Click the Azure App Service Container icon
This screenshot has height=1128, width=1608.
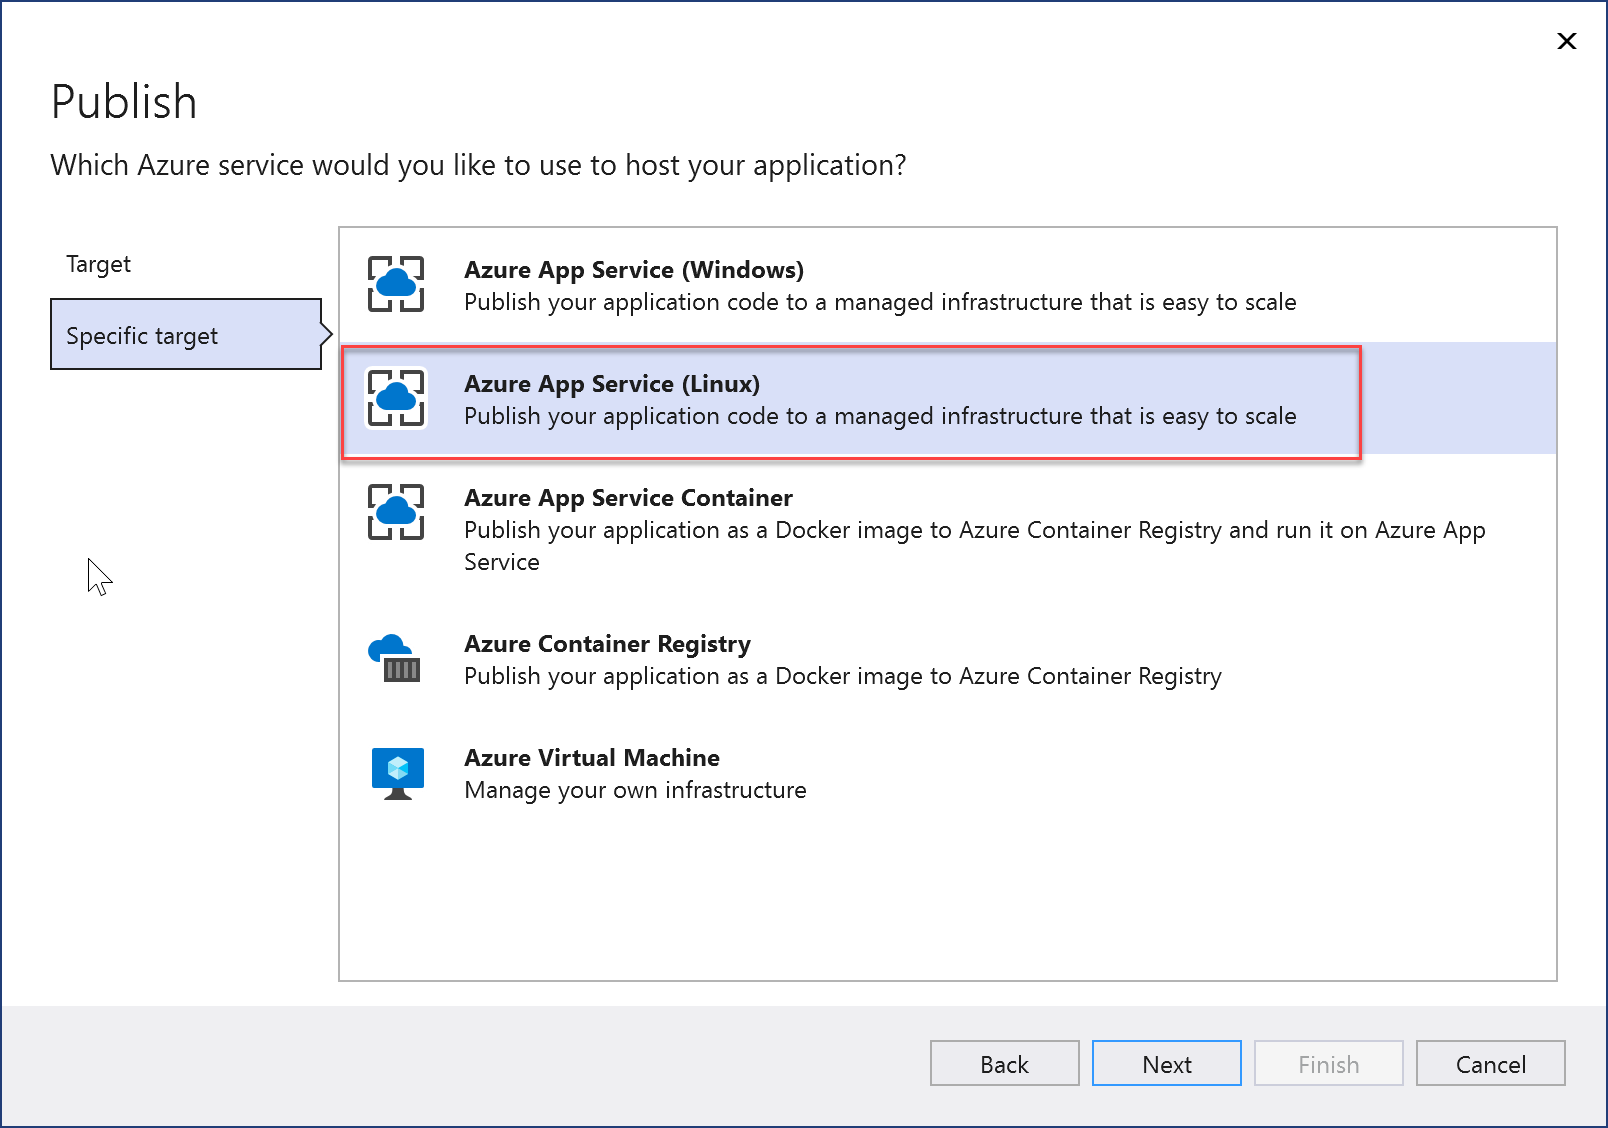click(396, 512)
